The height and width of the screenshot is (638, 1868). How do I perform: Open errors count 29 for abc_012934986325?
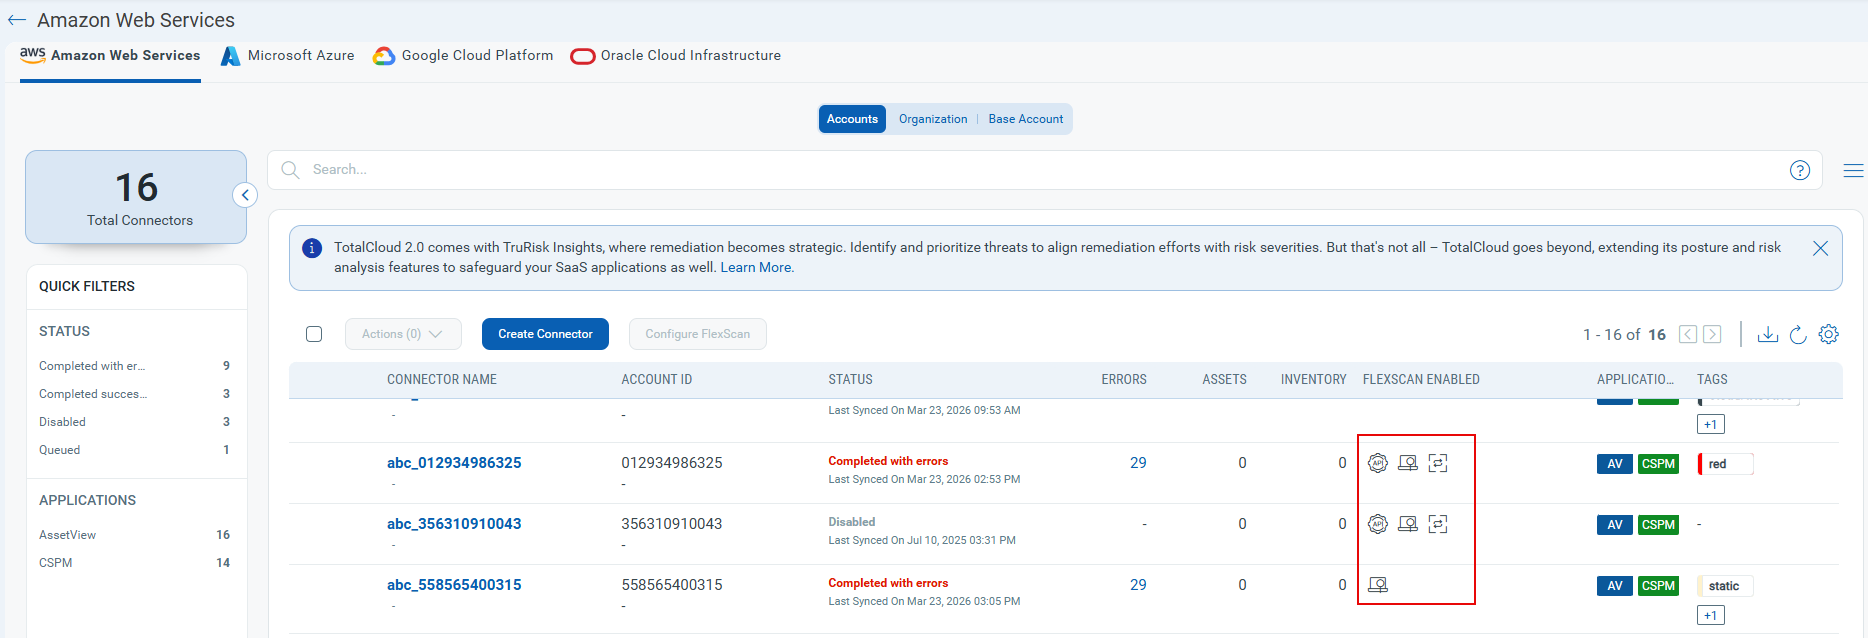[1138, 463]
